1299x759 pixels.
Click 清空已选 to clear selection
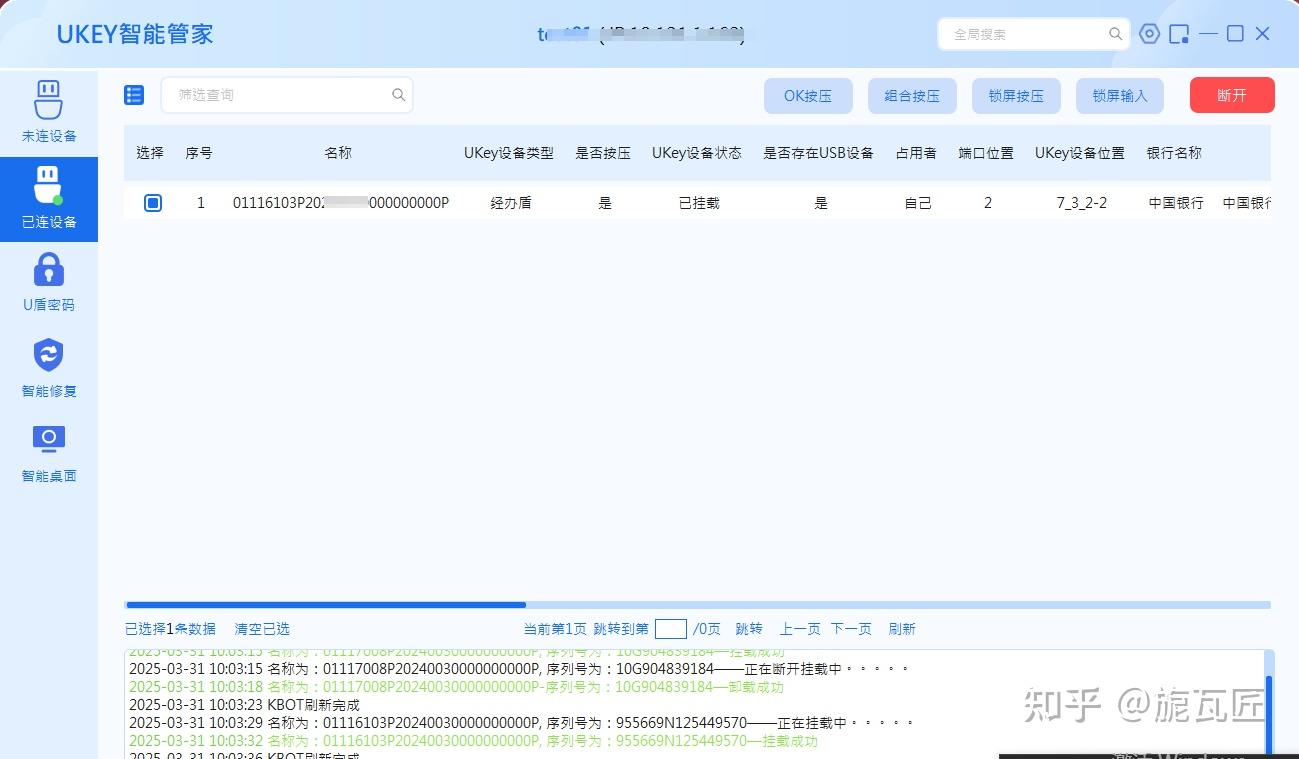(x=261, y=628)
